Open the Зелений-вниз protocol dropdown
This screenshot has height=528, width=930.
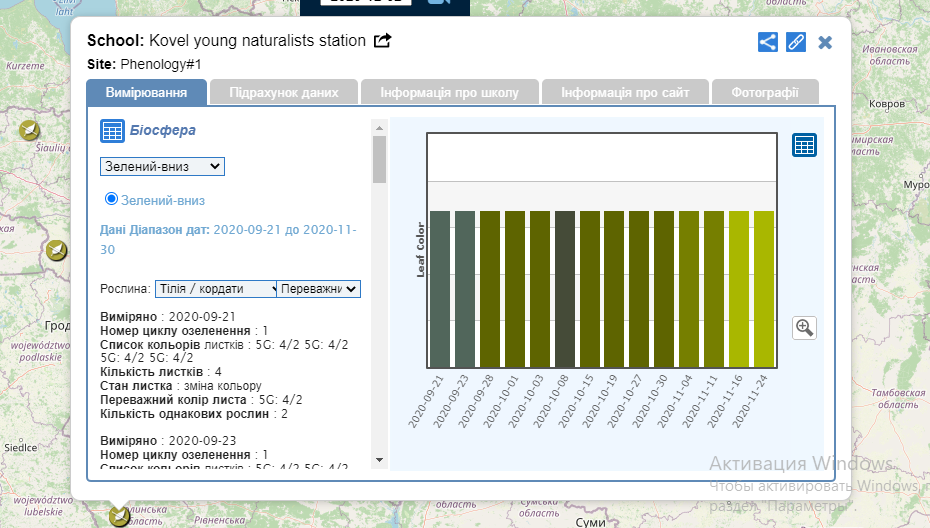[162, 166]
